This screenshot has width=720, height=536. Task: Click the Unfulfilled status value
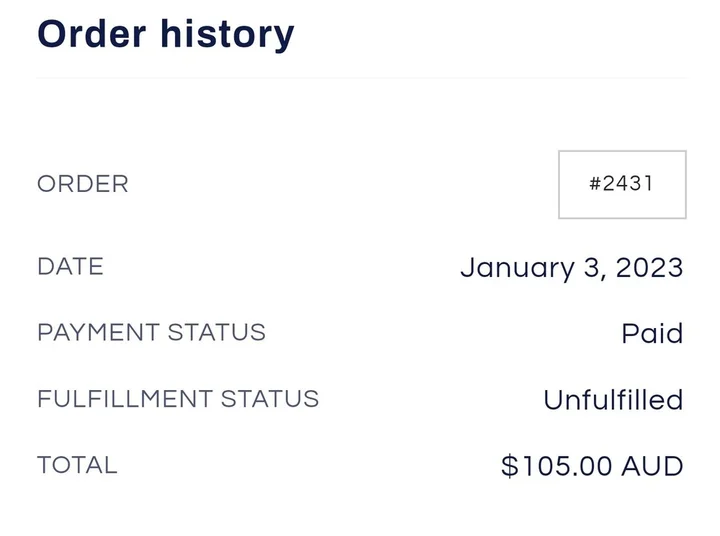point(612,400)
